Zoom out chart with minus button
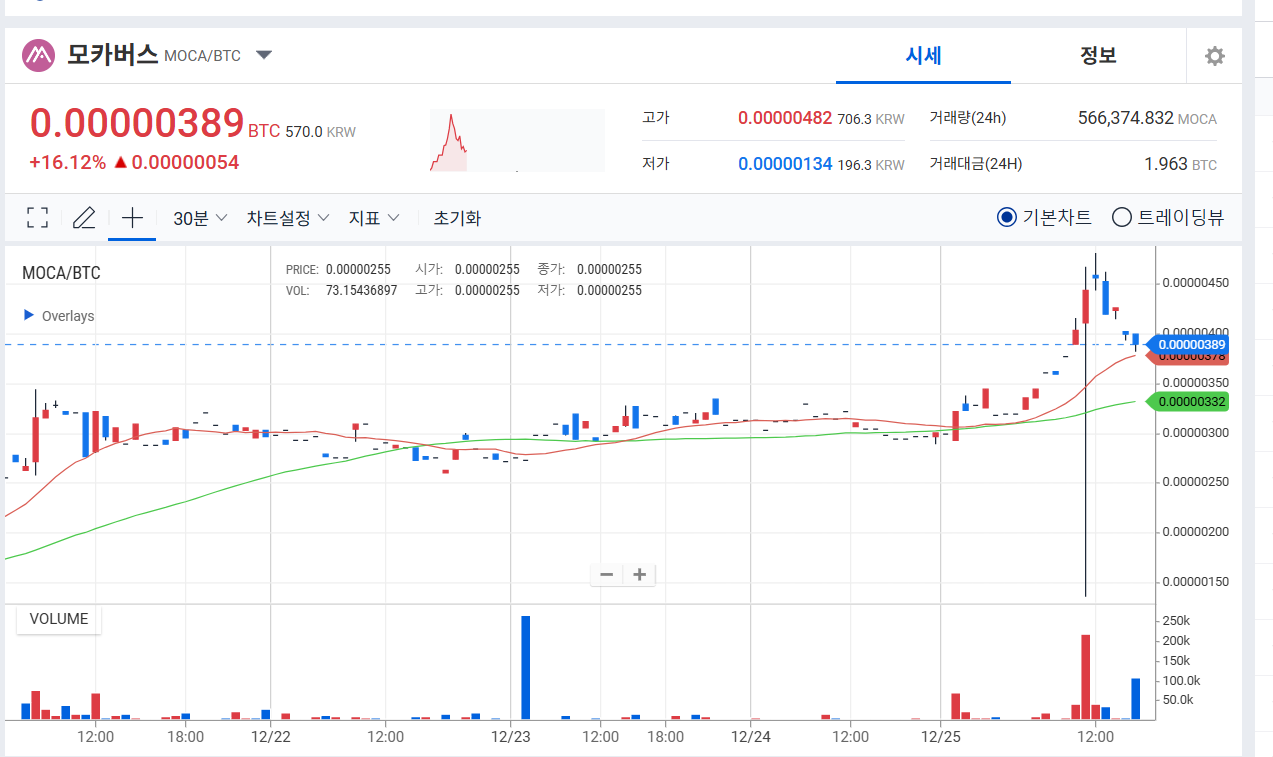Image resolution: width=1273 pixels, height=757 pixels. [606, 574]
